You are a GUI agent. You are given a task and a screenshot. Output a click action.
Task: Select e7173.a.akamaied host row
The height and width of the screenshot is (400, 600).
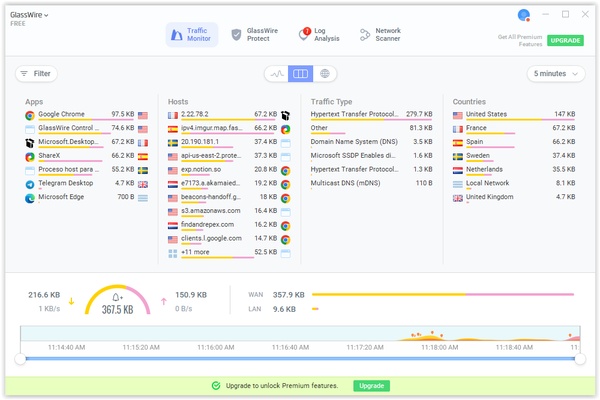[229, 184]
